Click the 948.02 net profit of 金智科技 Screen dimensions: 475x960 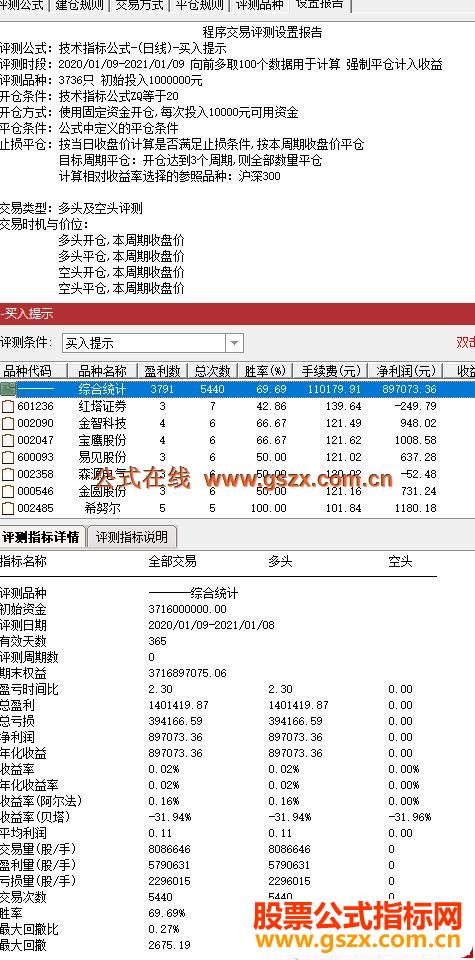[419, 424]
